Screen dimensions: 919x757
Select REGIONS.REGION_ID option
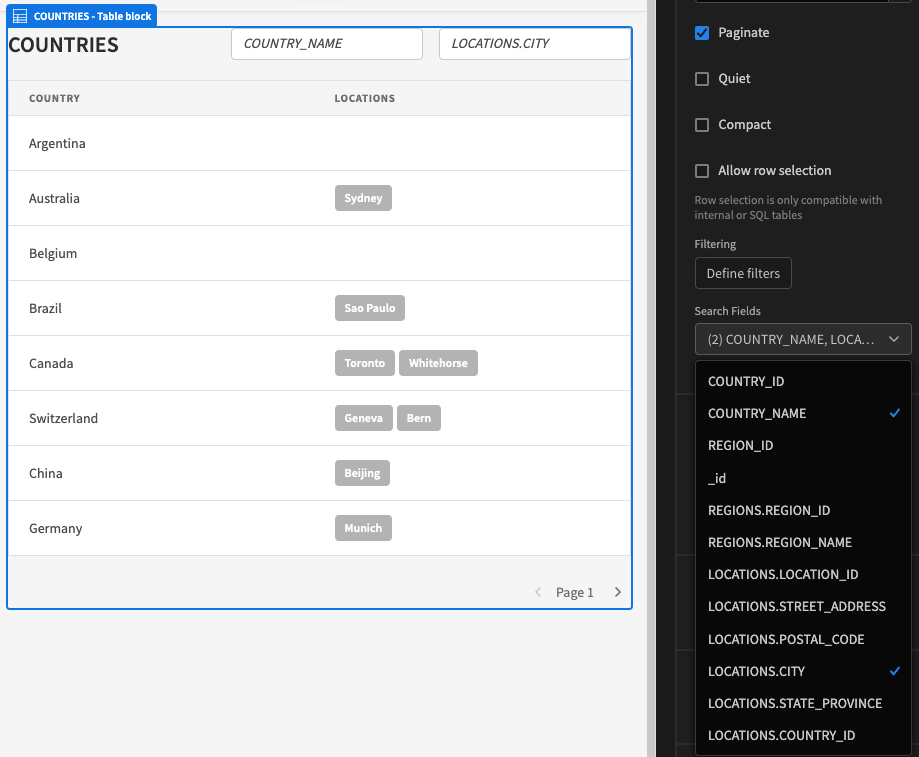pyautogui.click(x=803, y=510)
